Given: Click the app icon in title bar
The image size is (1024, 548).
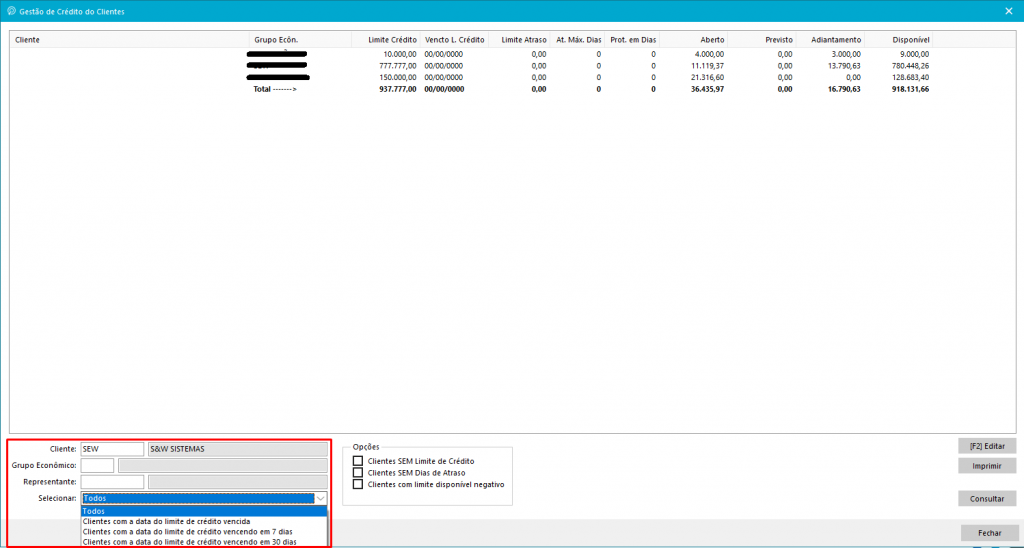Looking at the screenshot, I should coord(11,11).
